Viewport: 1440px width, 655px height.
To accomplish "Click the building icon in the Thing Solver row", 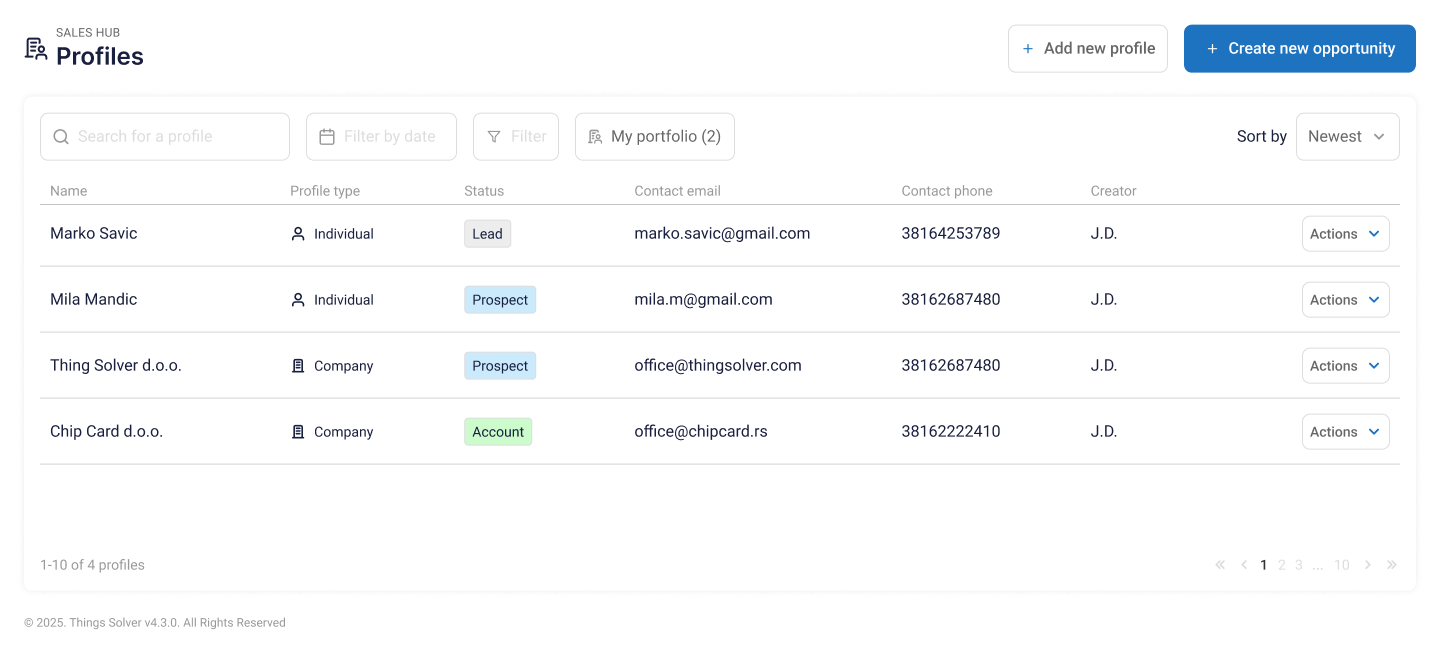I will (x=298, y=366).
